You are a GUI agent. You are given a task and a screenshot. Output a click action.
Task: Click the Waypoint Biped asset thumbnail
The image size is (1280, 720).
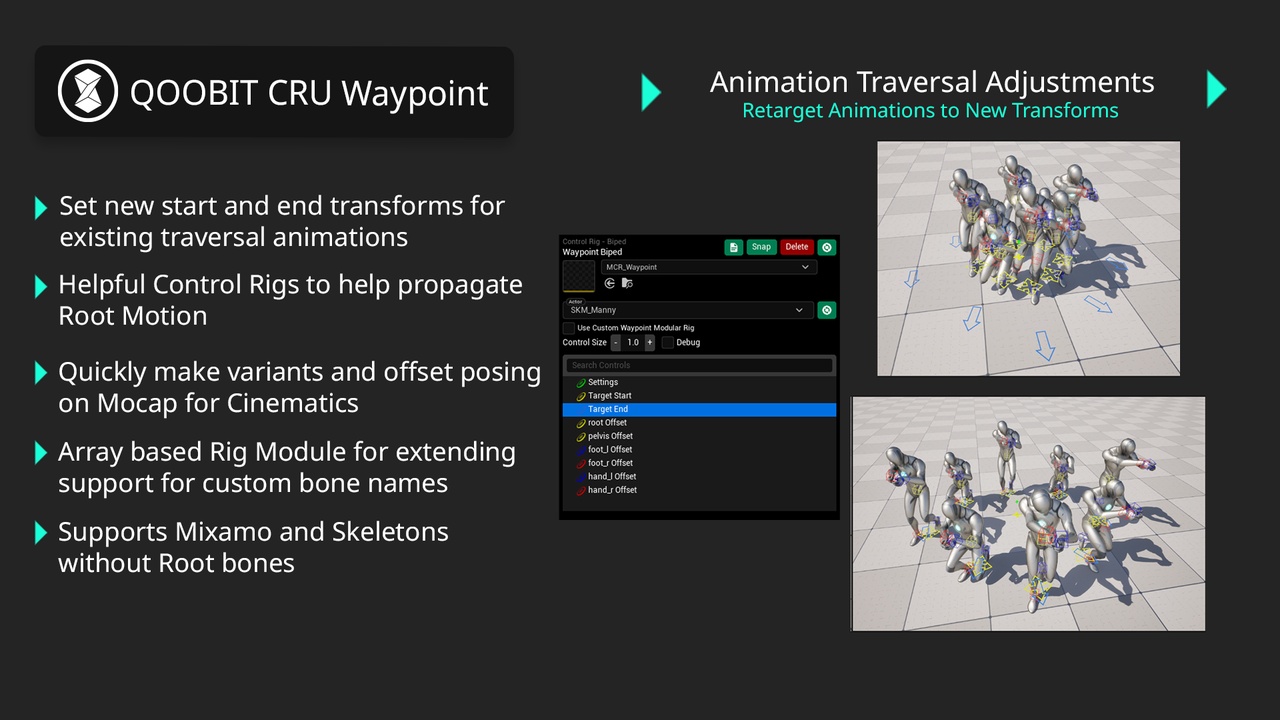pyautogui.click(x=579, y=276)
